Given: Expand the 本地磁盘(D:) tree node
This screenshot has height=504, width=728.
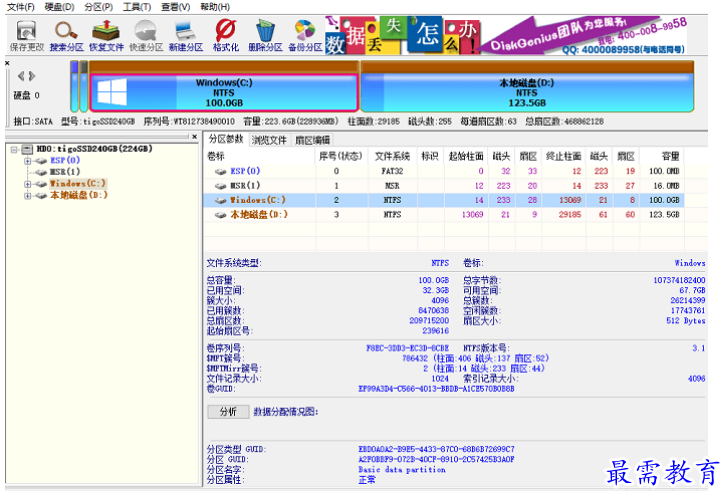Looking at the screenshot, I should click(27, 195).
